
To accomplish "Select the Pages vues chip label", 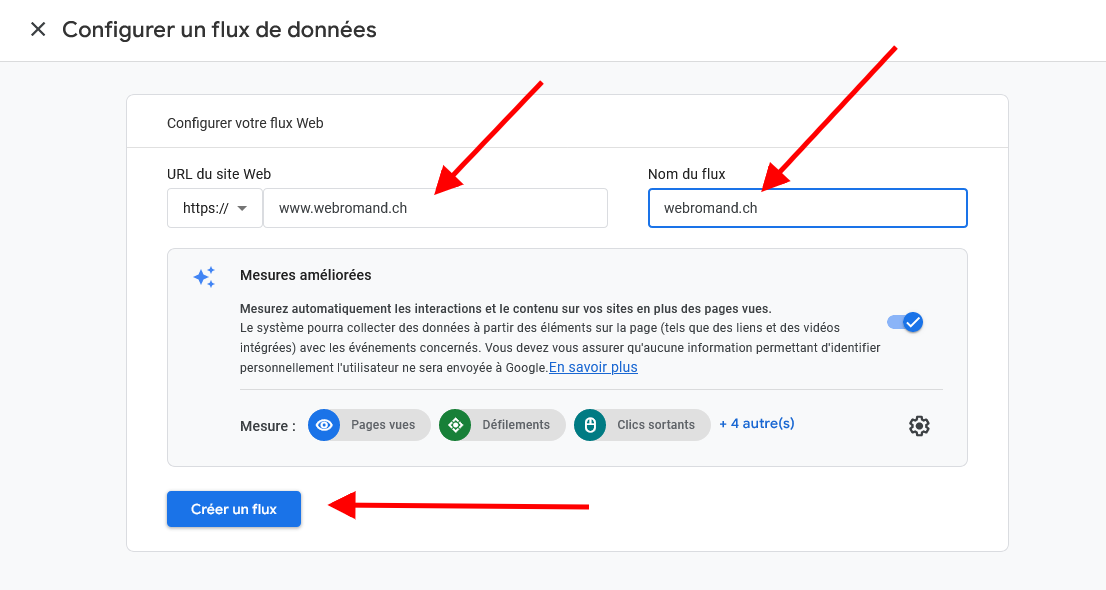I will click(x=383, y=425).
